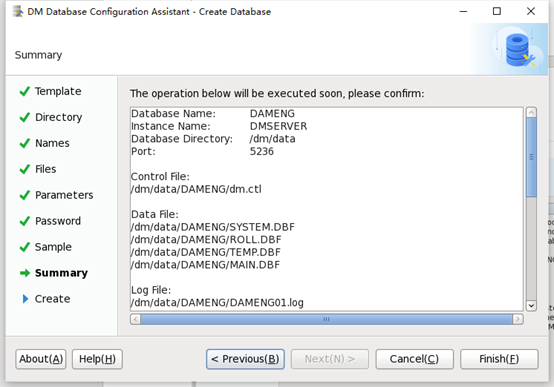This screenshot has width=554, height=387.
Task: Click the vertical scrollbar up arrow
Action: [531, 113]
